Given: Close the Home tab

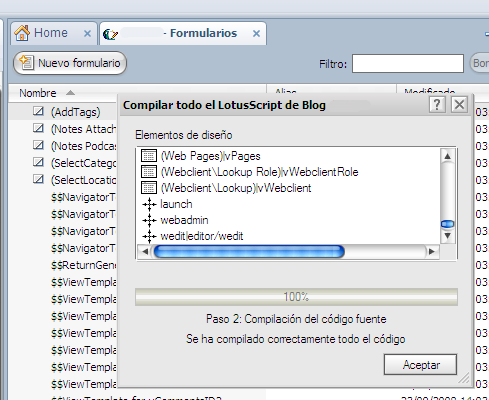Looking at the screenshot, I should click(87, 33).
